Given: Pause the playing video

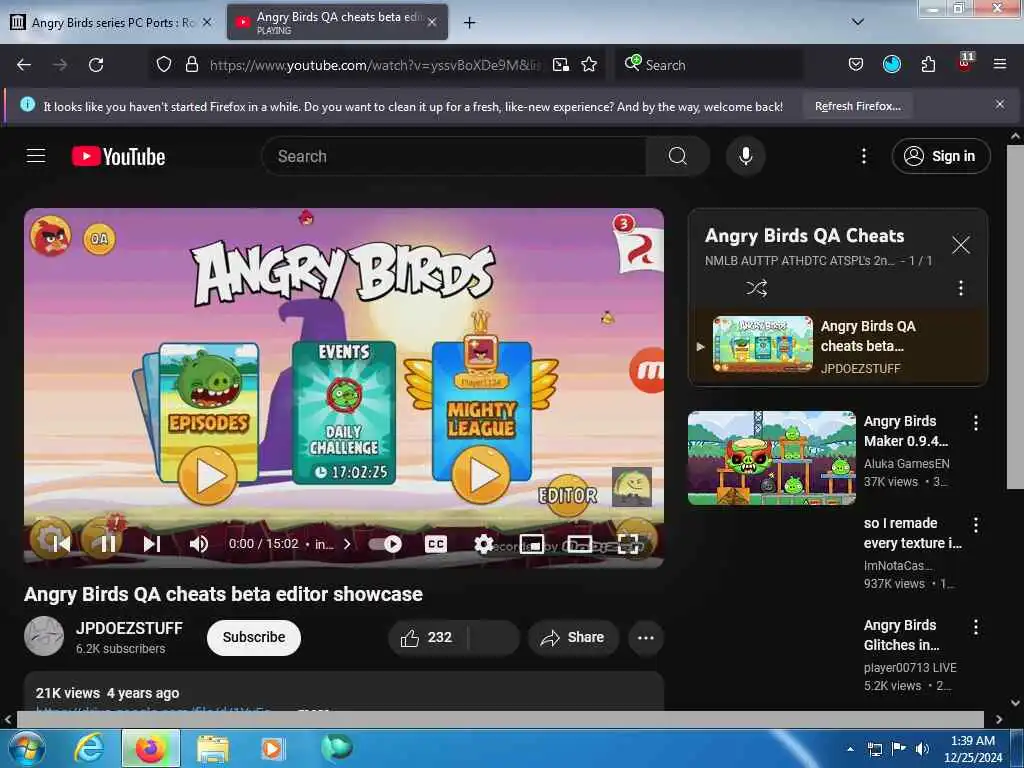Looking at the screenshot, I should click(x=108, y=543).
